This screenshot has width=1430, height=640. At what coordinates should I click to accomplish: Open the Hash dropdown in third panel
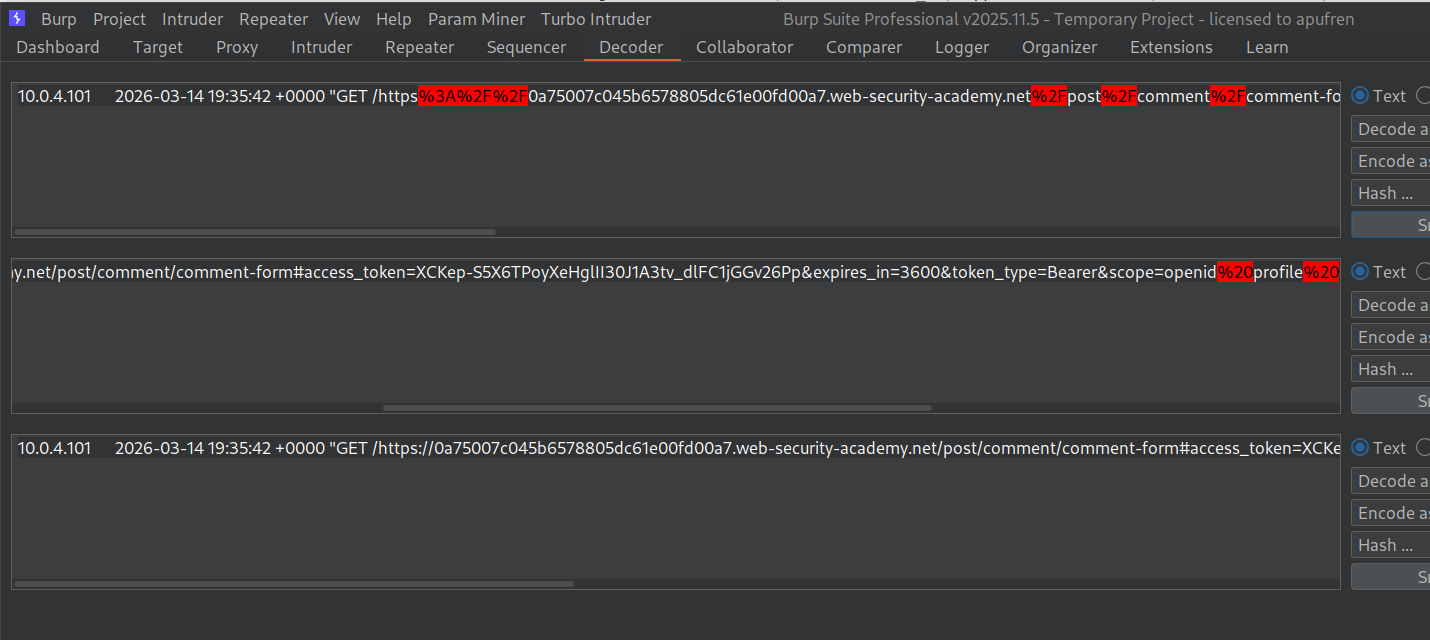(x=1391, y=545)
